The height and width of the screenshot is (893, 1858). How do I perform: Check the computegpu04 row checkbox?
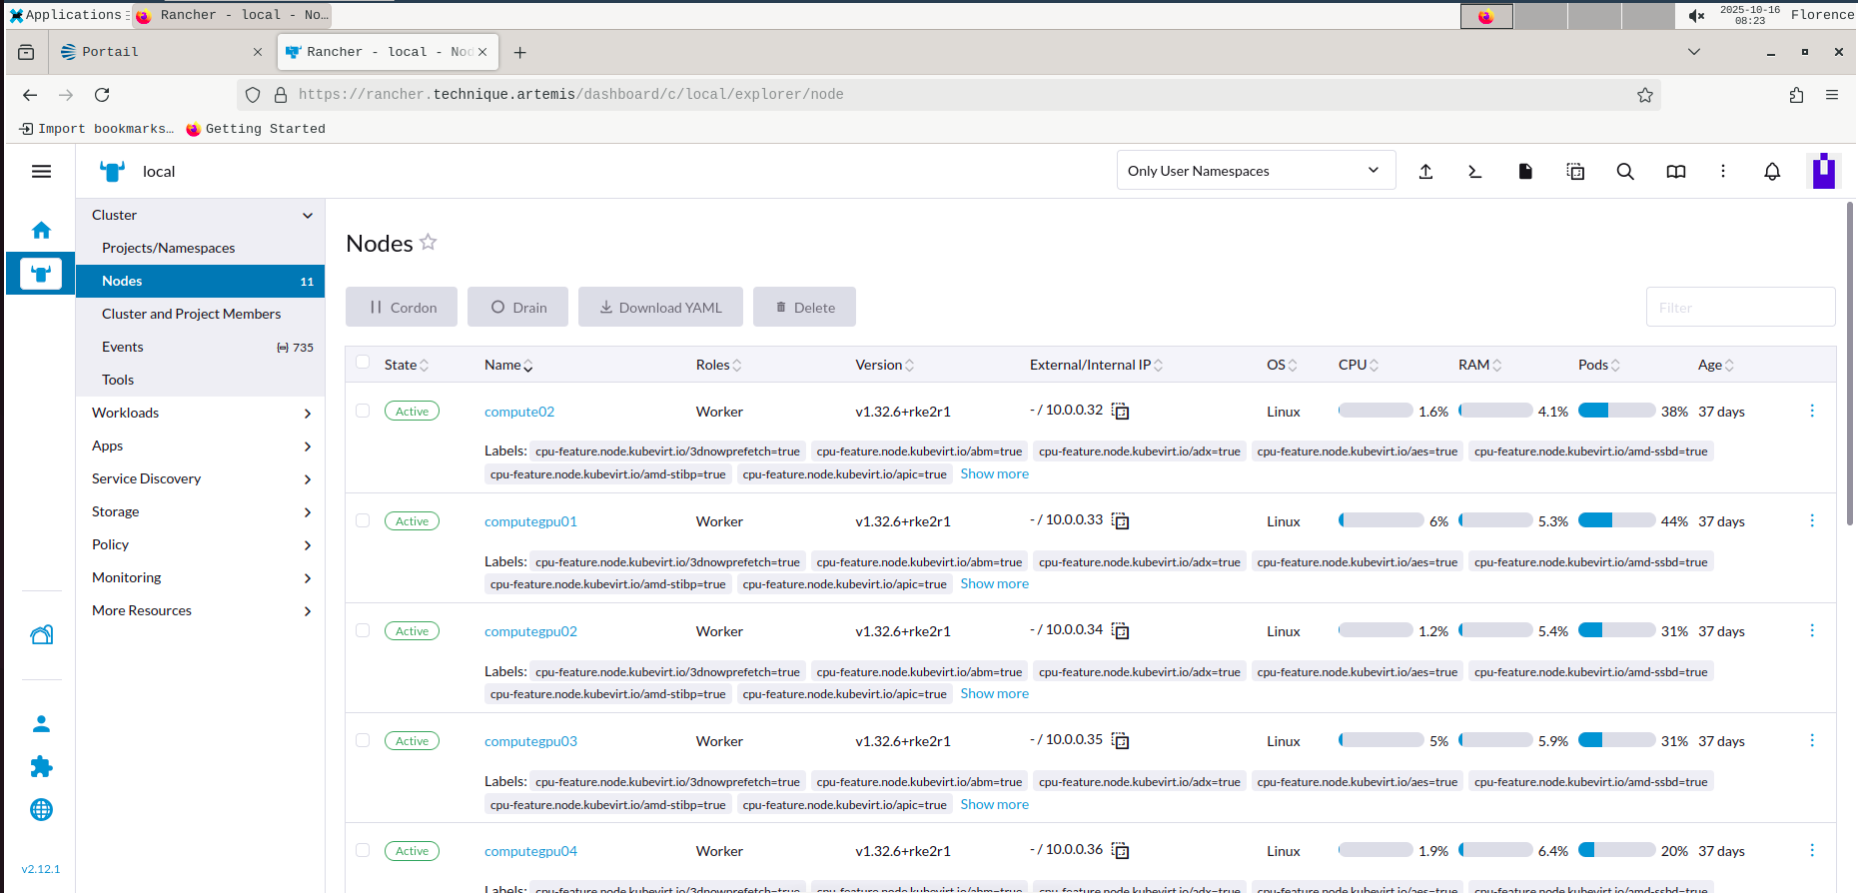362,851
